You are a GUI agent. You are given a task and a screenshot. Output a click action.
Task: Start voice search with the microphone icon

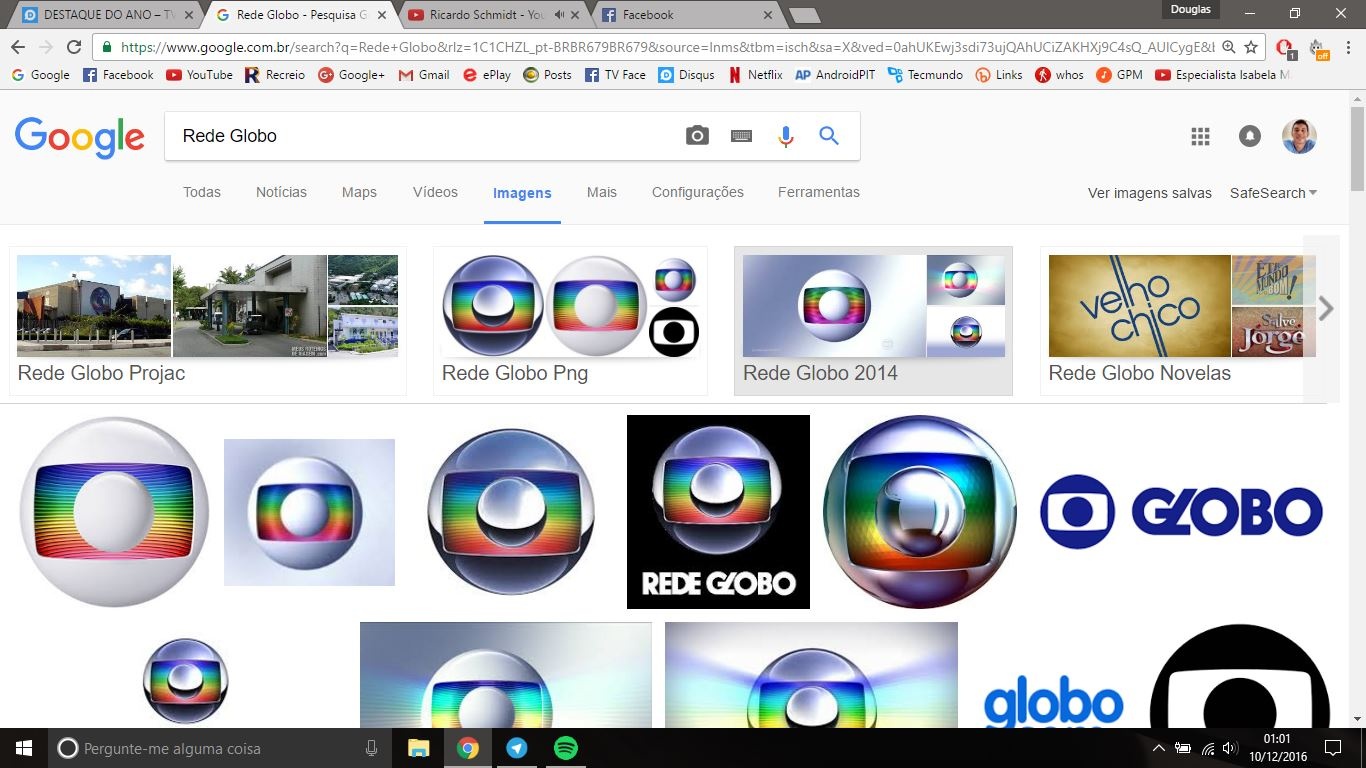(786, 137)
